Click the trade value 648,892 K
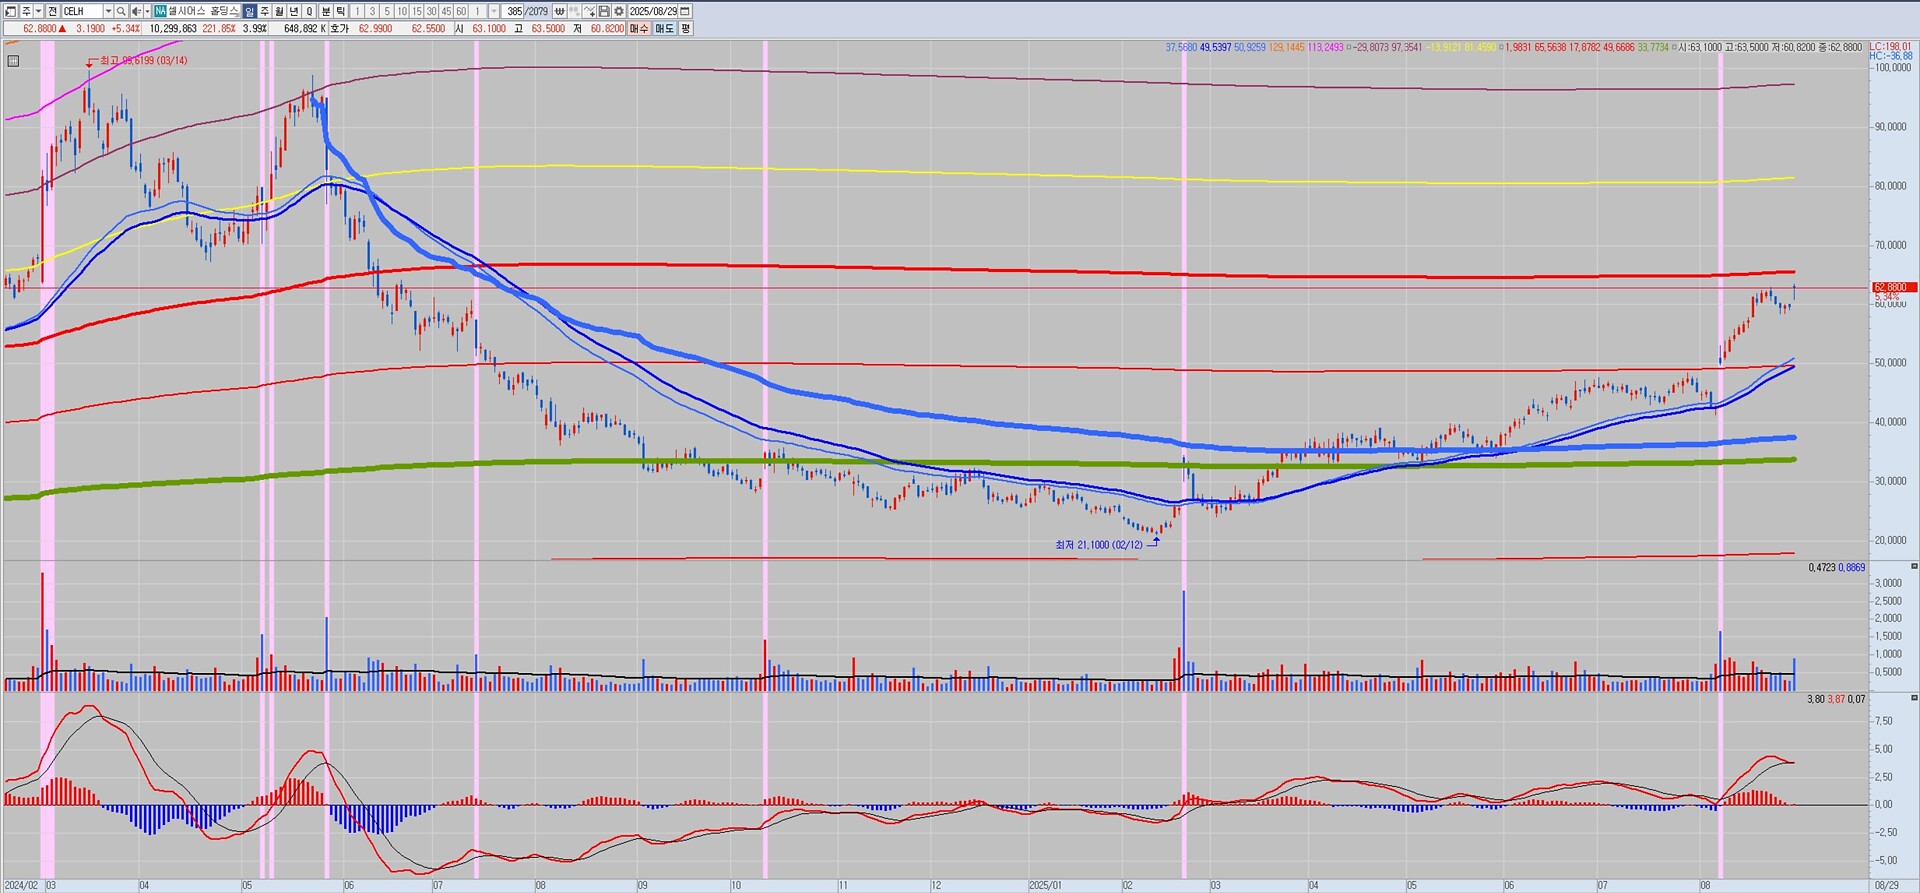The width and height of the screenshot is (1920, 893). (x=305, y=29)
